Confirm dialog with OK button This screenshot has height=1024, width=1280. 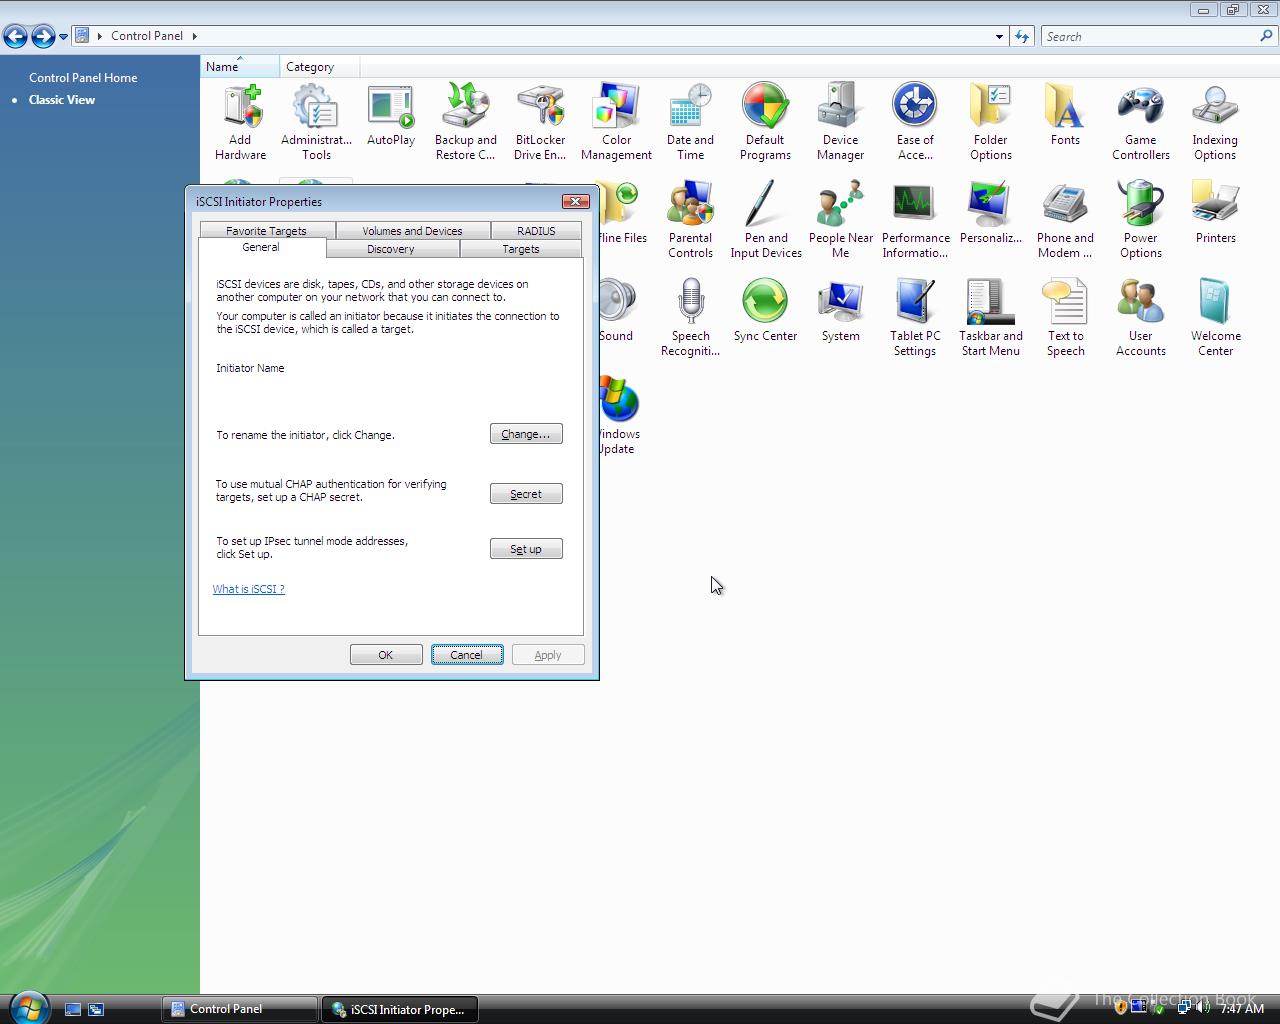click(386, 655)
